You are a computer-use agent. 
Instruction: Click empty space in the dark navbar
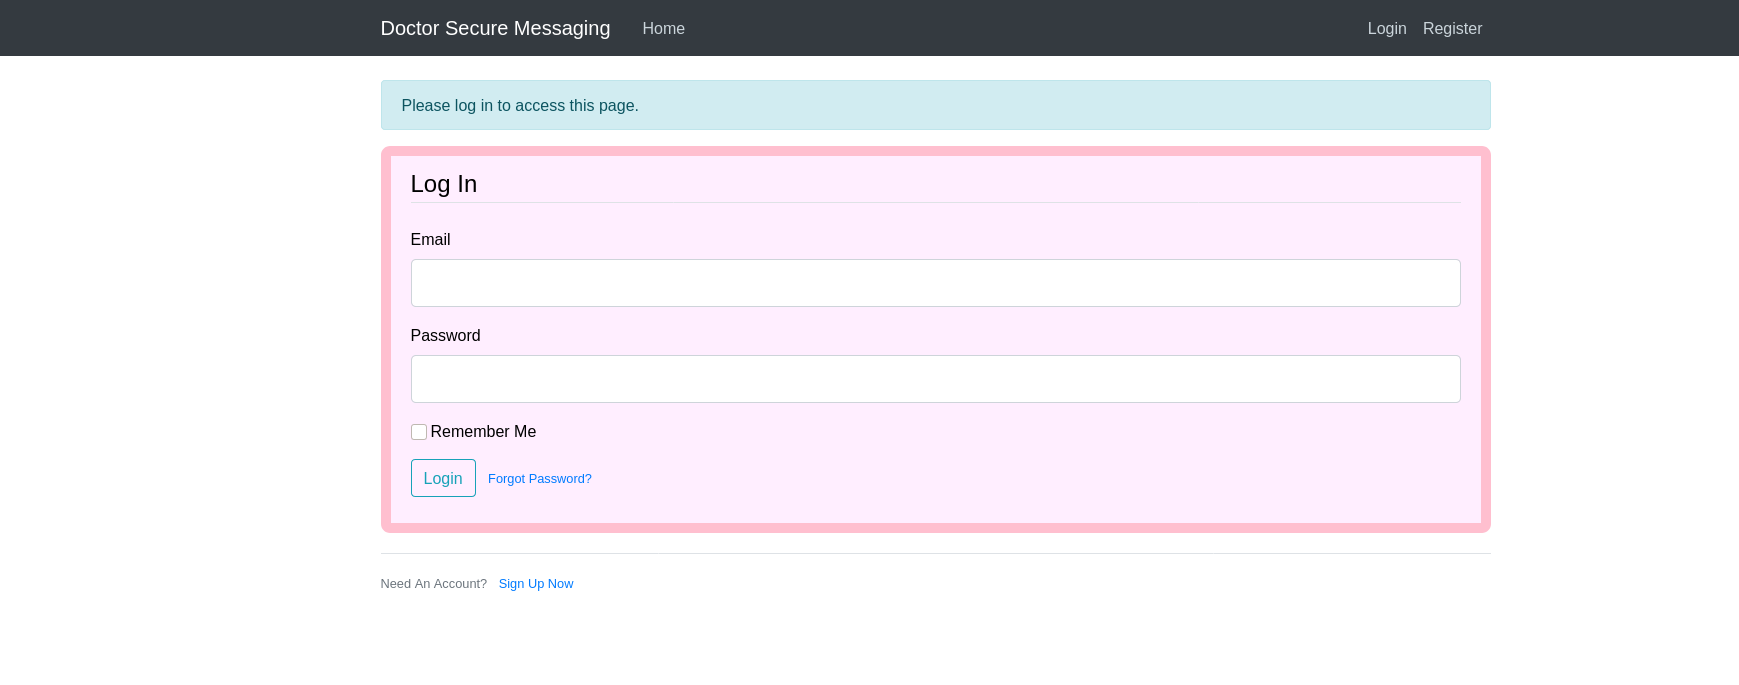[x=1000, y=28]
